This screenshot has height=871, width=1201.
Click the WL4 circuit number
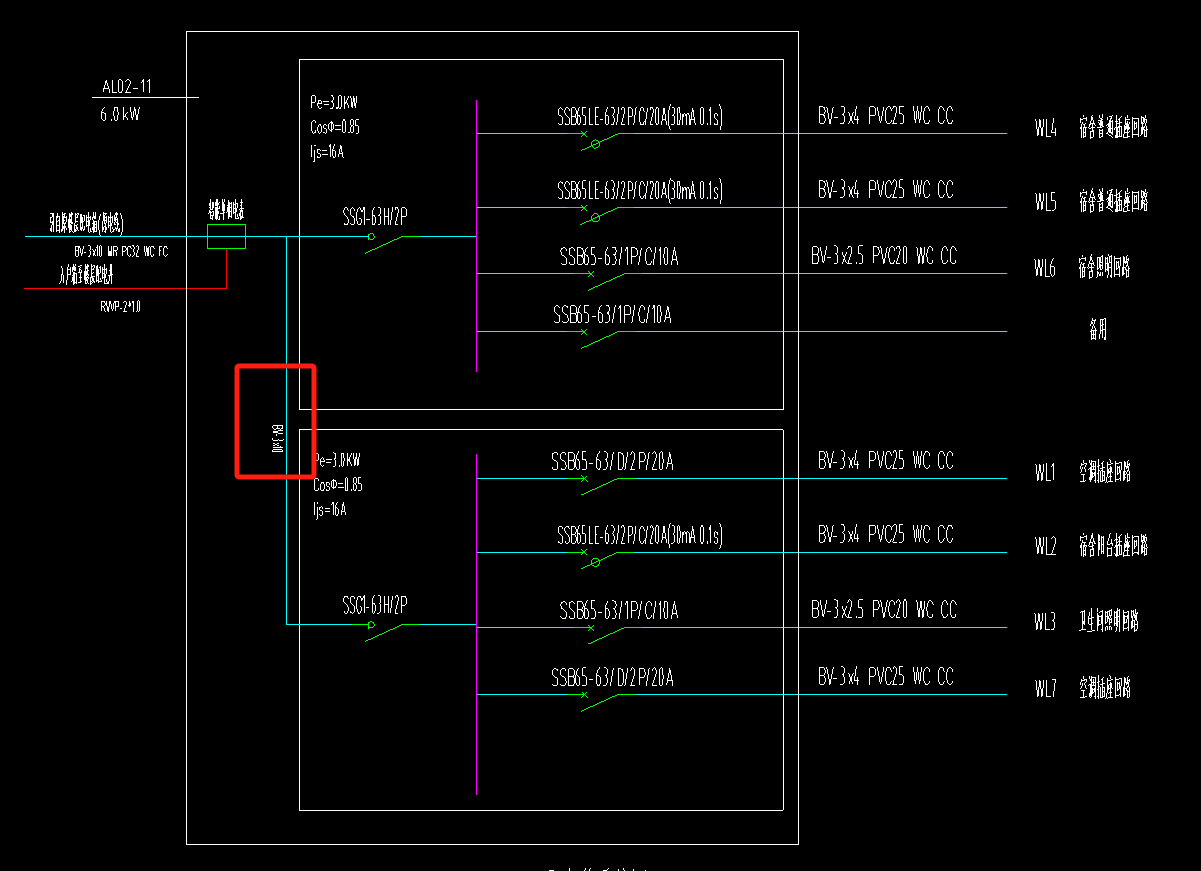click(x=1045, y=129)
